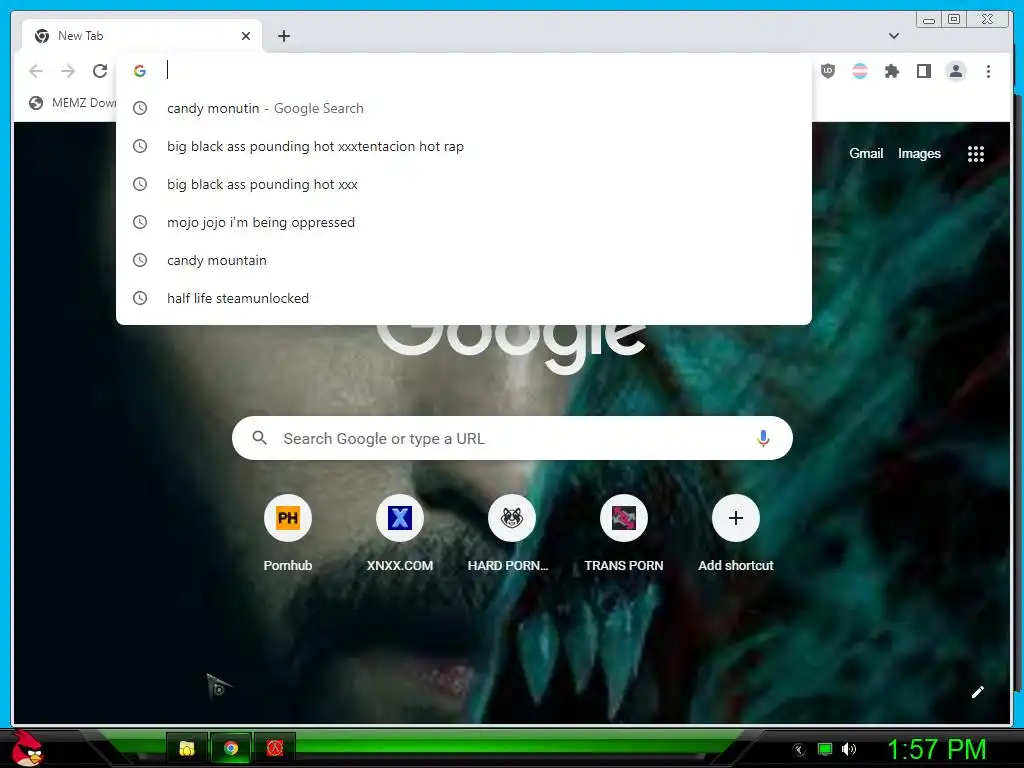Open the Images link
The width and height of the screenshot is (1024, 768).
pyautogui.click(x=919, y=153)
